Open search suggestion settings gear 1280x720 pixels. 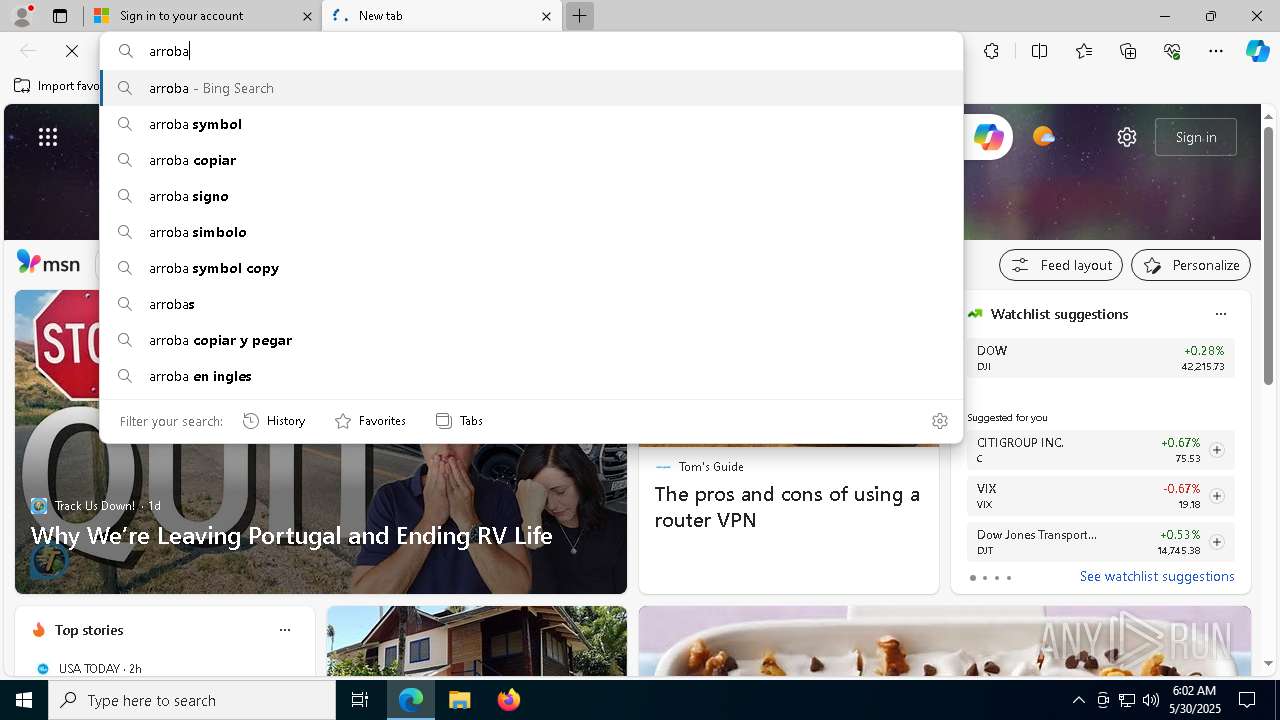tap(939, 421)
